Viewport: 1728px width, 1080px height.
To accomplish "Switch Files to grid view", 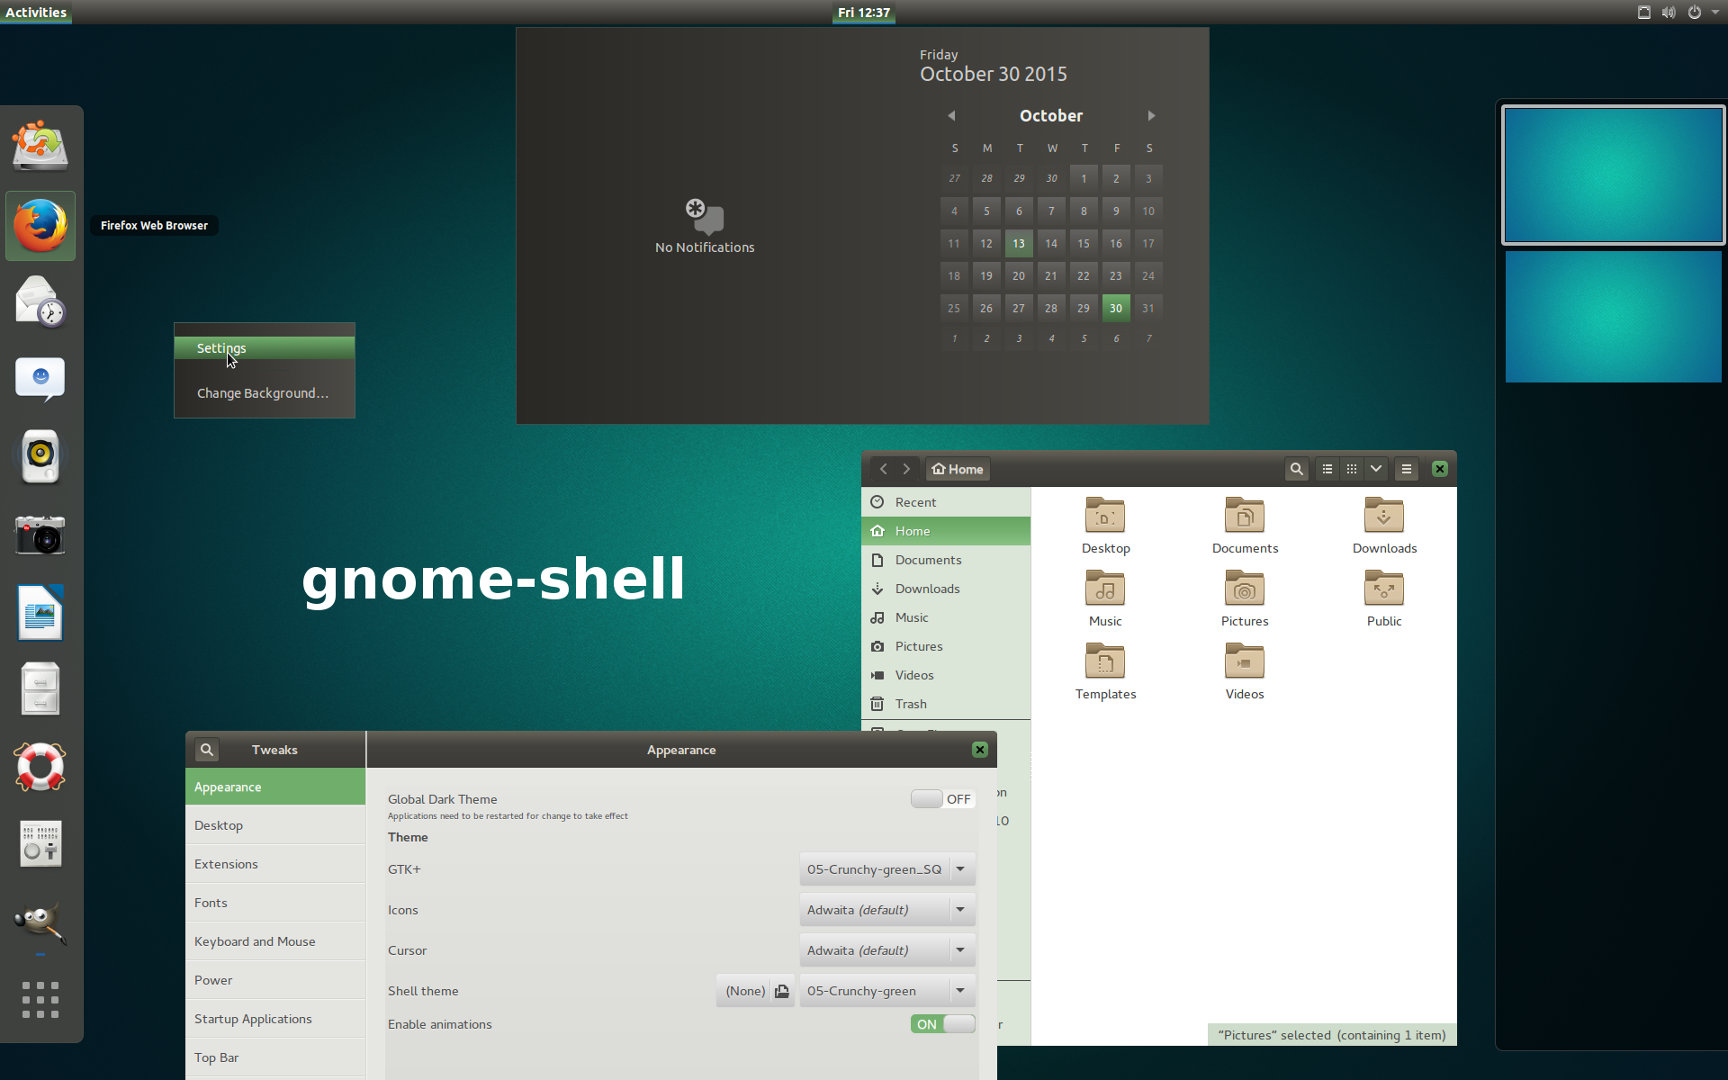I will (1351, 469).
